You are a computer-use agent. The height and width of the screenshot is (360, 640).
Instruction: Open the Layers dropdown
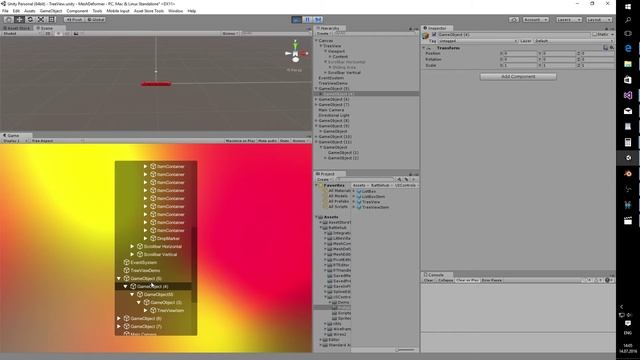pyautogui.click(x=568, y=20)
